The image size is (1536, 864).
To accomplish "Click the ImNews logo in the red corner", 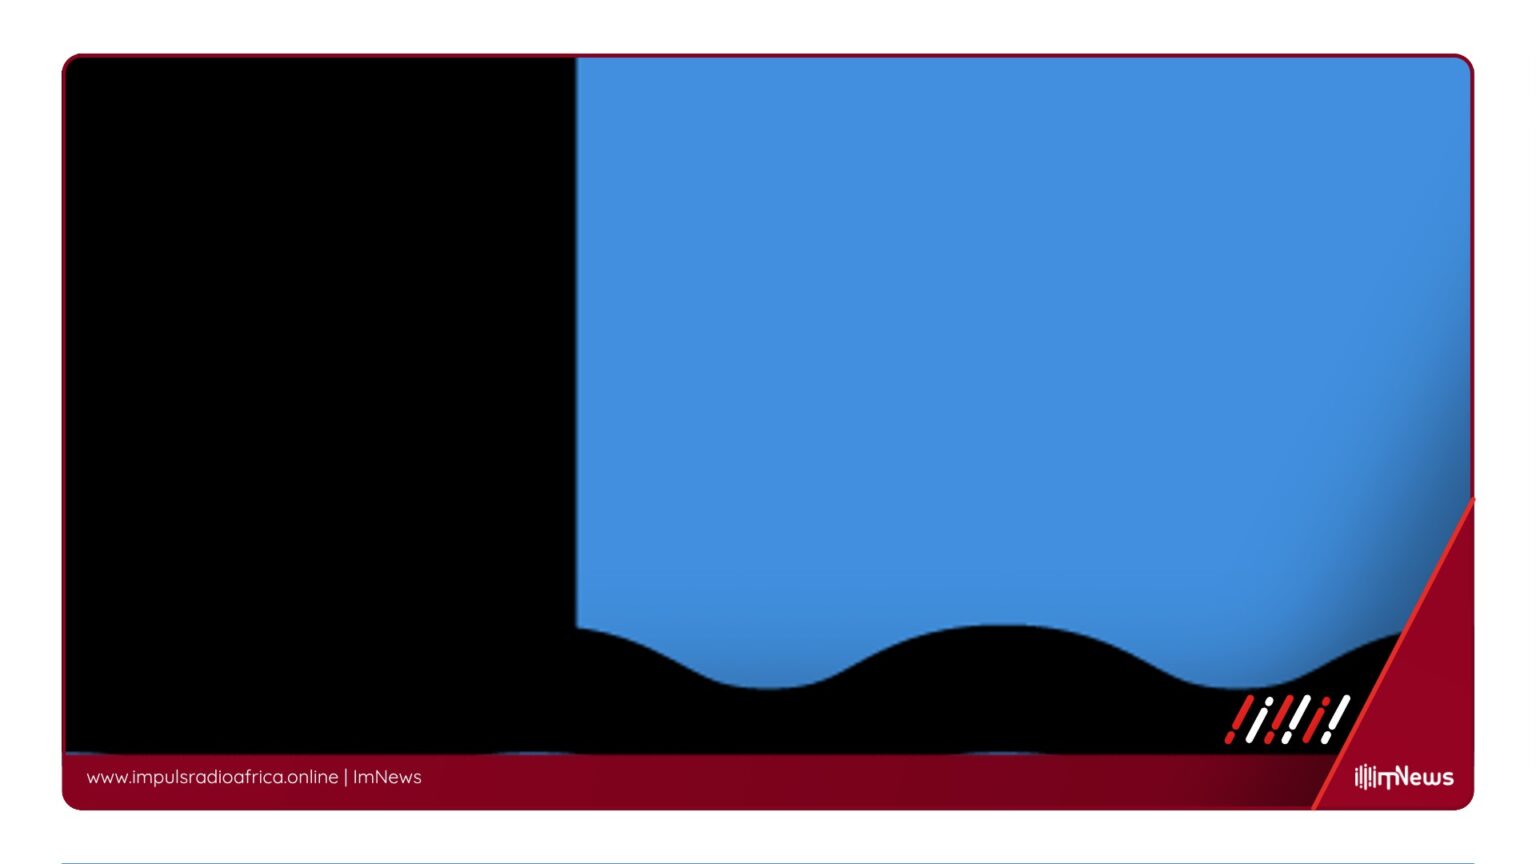I will click(x=1404, y=777).
